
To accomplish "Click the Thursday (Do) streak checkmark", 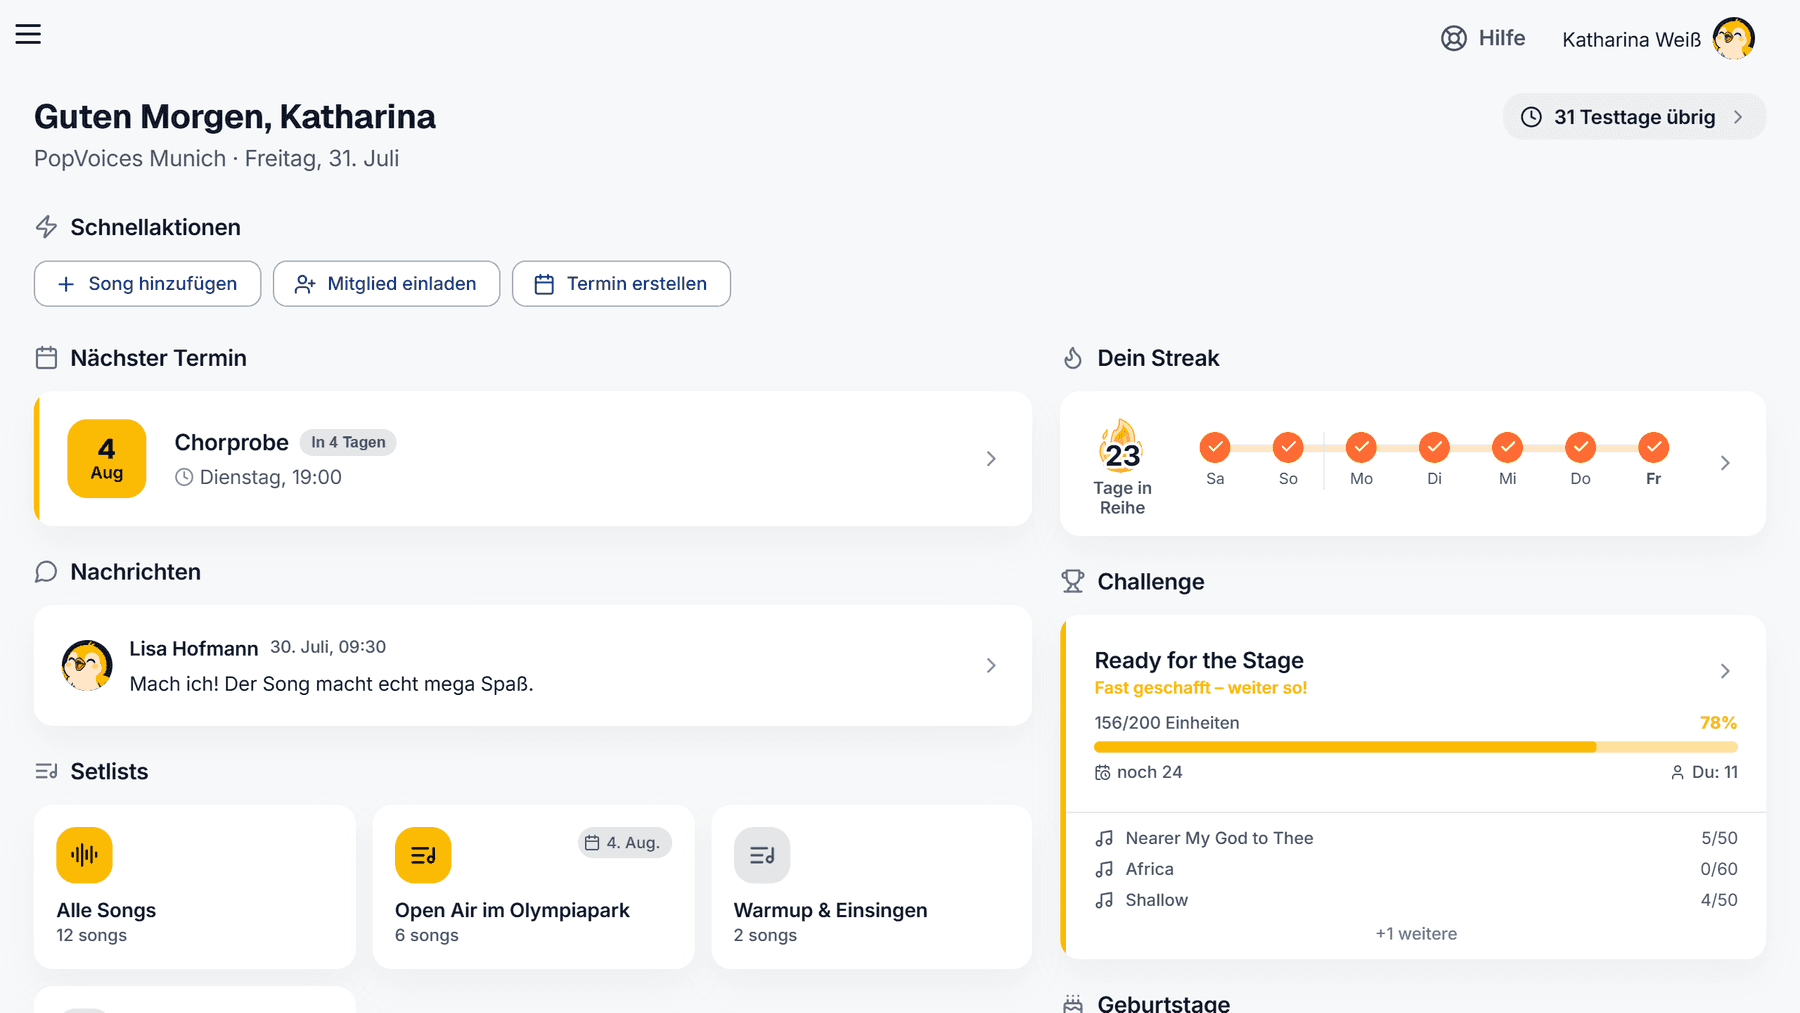I will click(x=1580, y=447).
